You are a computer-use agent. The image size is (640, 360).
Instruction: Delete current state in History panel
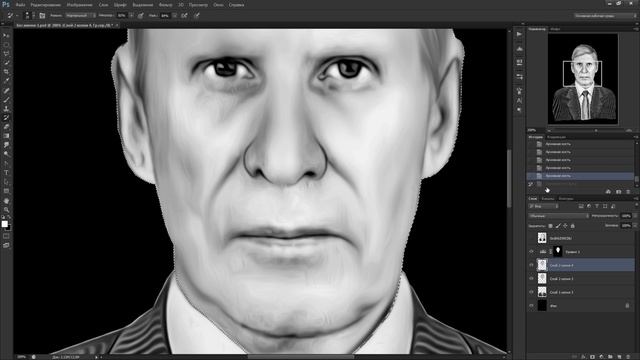tap(628, 191)
